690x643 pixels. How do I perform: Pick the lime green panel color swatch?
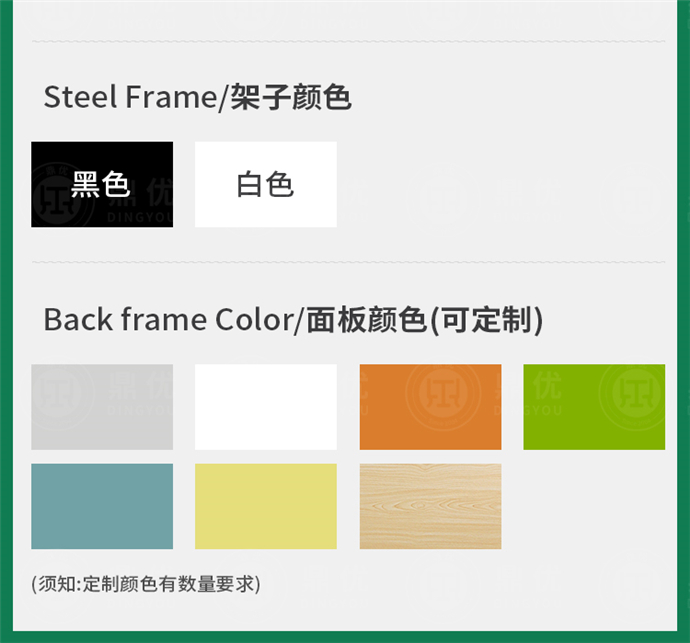tap(594, 406)
